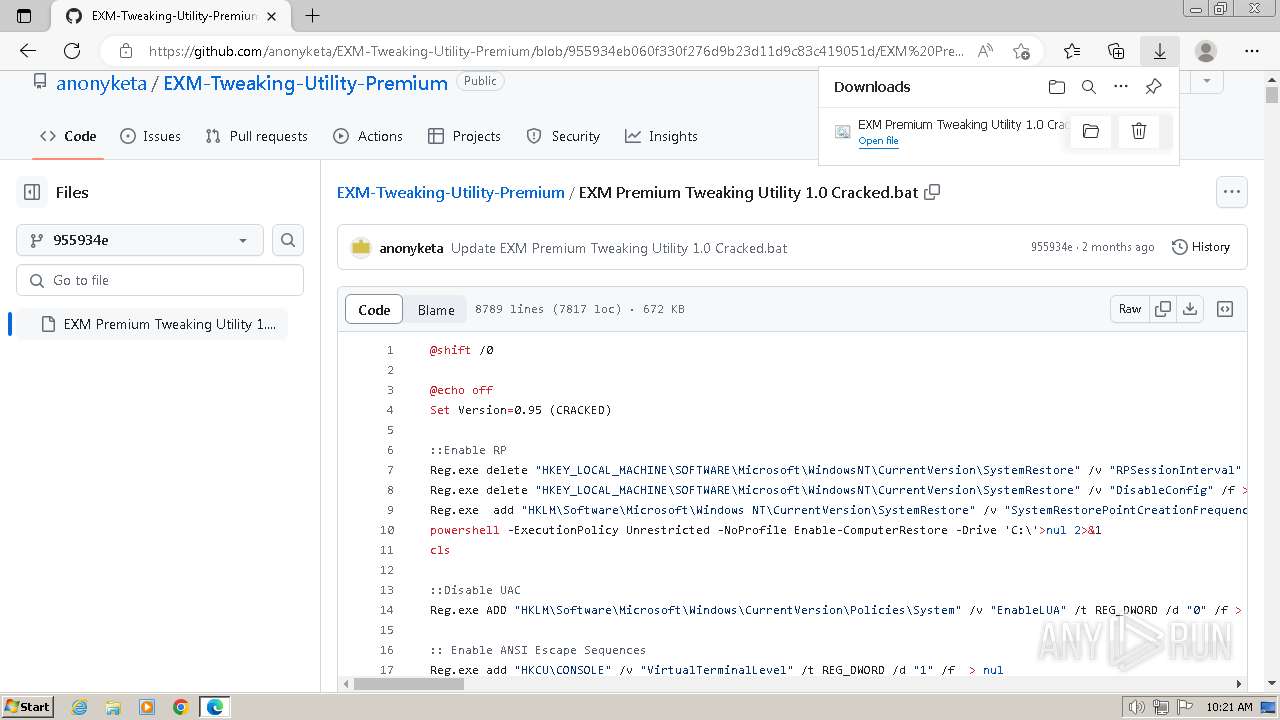
Task: Open a new browser tab
Action: (x=312, y=16)
